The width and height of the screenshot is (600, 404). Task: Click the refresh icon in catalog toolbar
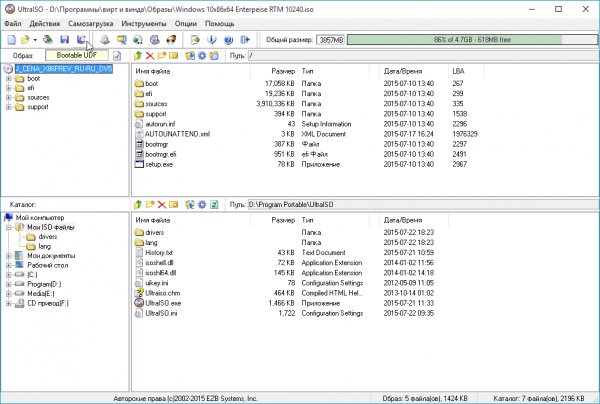pyautogui.click(x=214, y=205)
